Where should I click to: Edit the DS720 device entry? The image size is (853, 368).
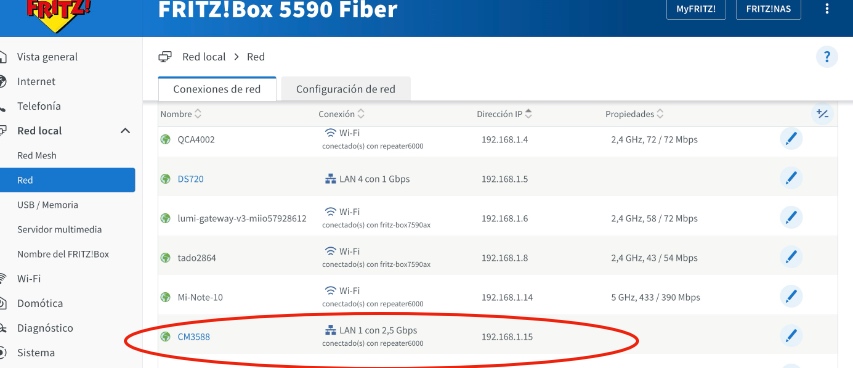(x=791, y=178)
